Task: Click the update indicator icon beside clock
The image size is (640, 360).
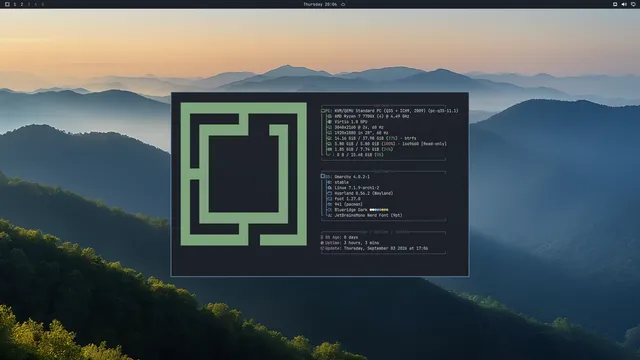Action: [x=343, y=4]
